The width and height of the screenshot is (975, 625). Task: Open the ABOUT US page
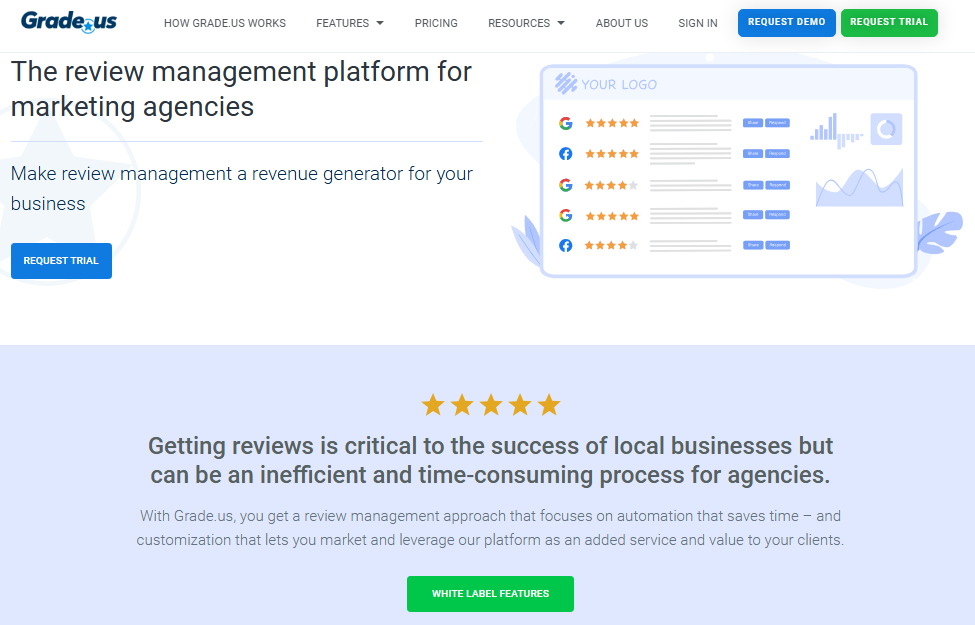click(622, 23)
